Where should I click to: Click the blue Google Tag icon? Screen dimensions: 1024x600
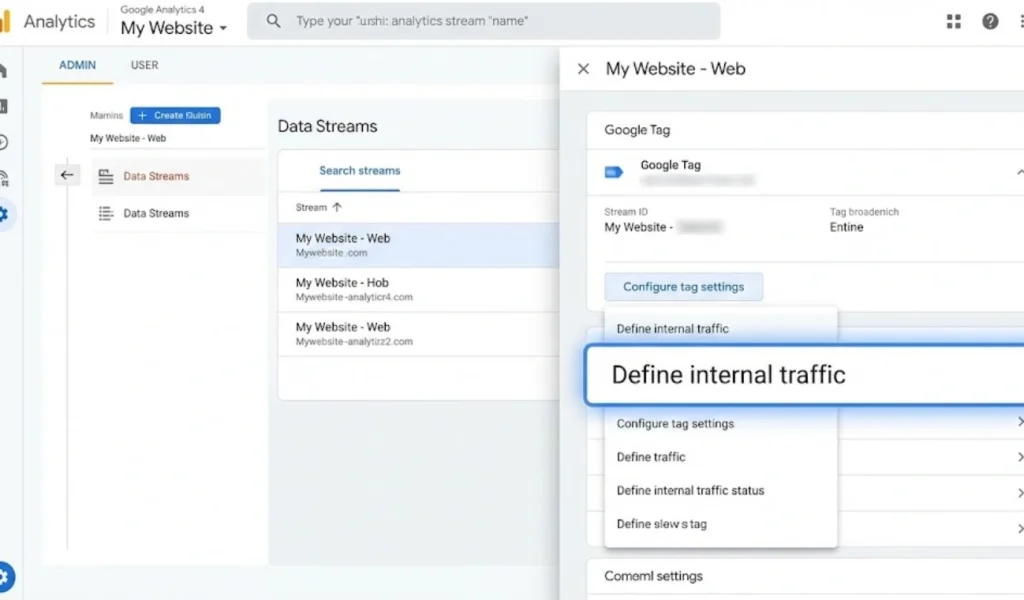614,172
